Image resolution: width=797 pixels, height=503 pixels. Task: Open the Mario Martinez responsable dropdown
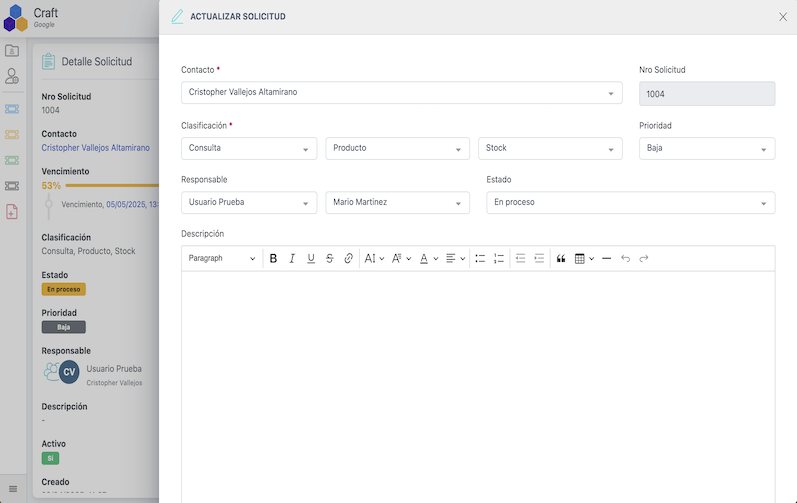[x=397, y=202]
